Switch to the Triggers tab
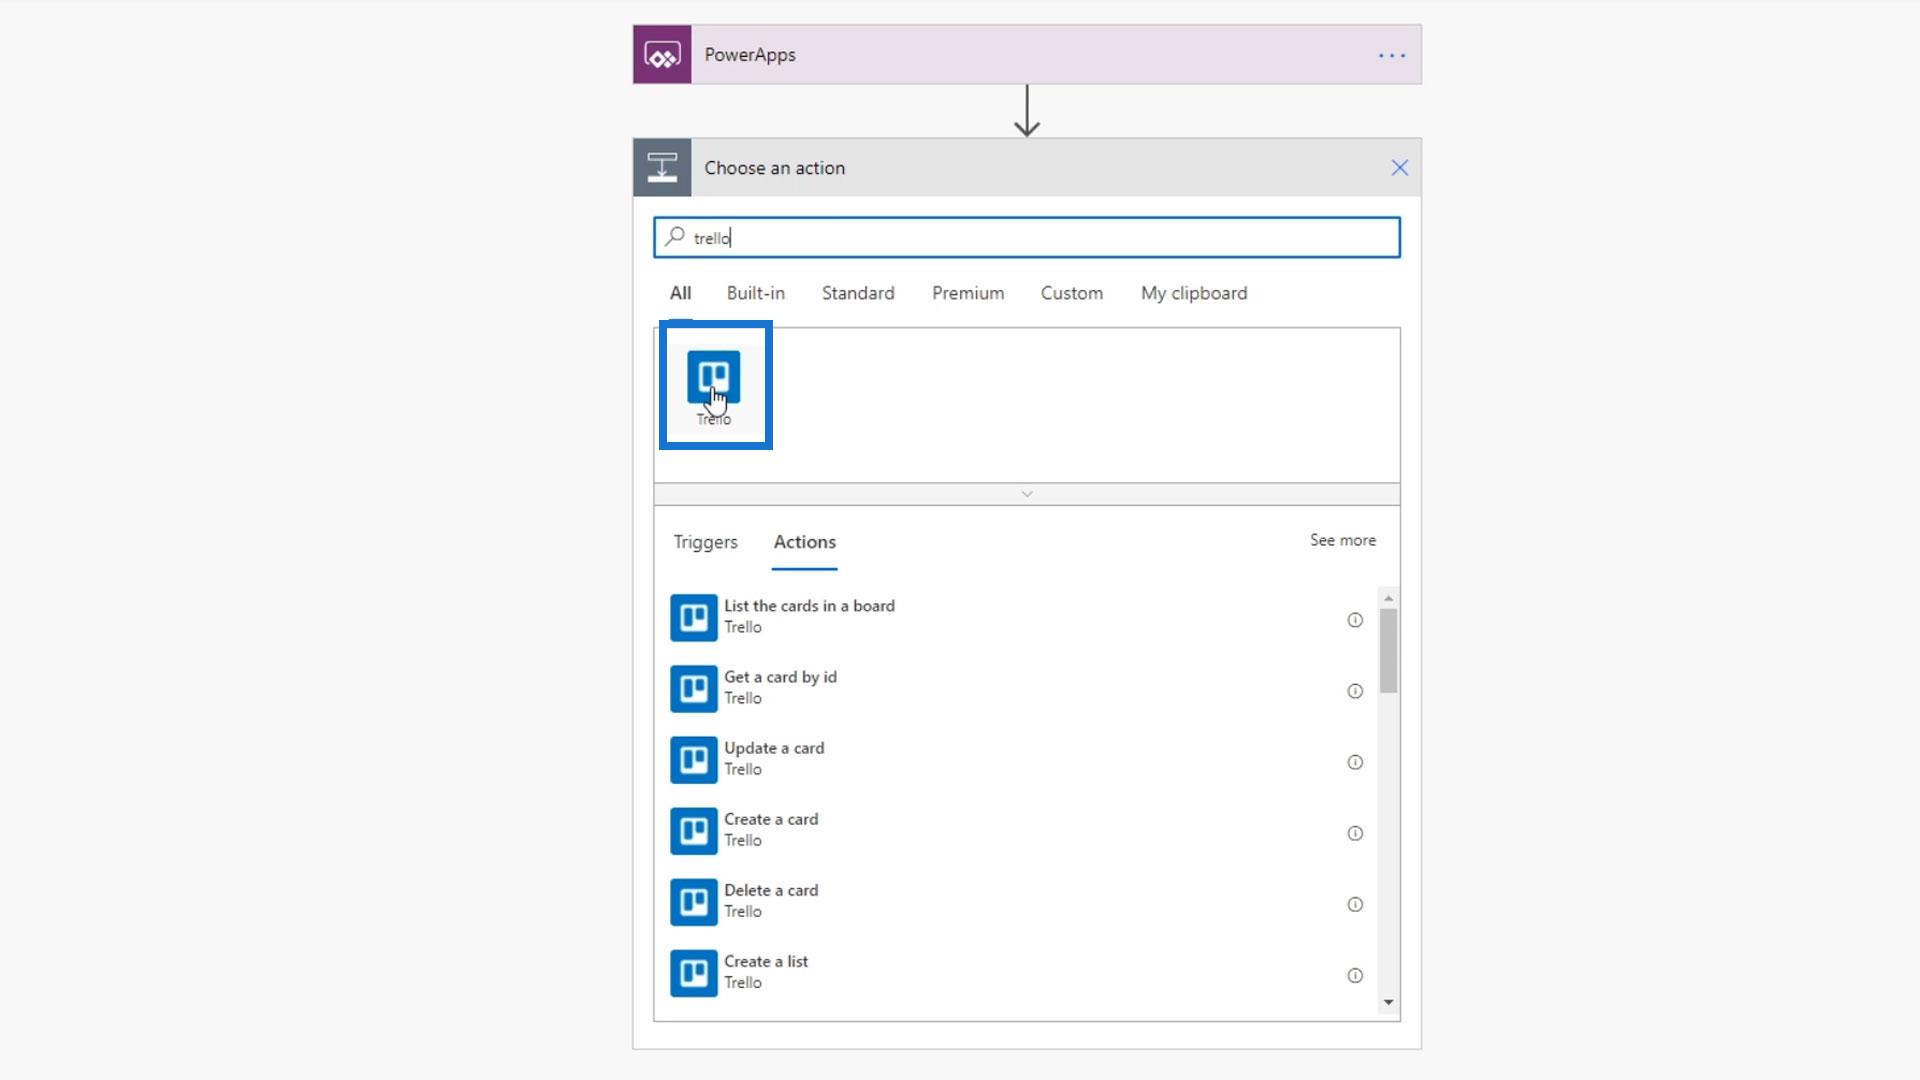1920x1080 pixels. 705,542
